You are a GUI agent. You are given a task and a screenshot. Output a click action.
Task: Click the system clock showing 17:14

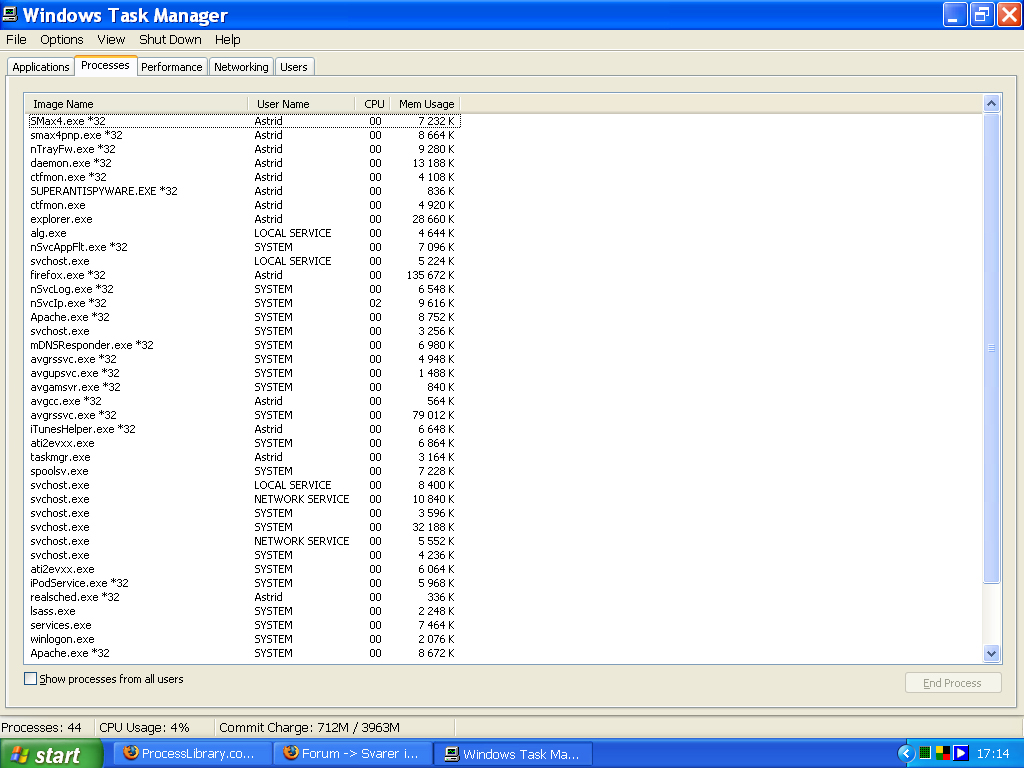(993, 754)
